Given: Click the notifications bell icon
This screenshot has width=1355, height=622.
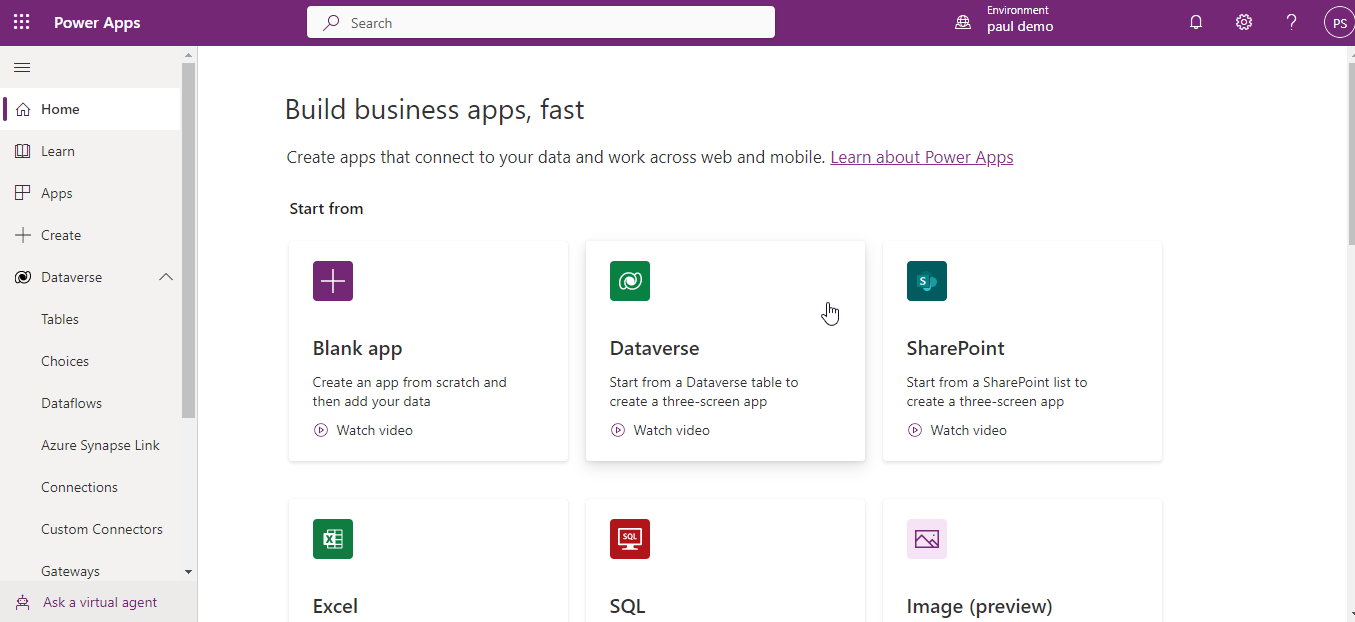Looking at the screenshot, I should 1195,22.
